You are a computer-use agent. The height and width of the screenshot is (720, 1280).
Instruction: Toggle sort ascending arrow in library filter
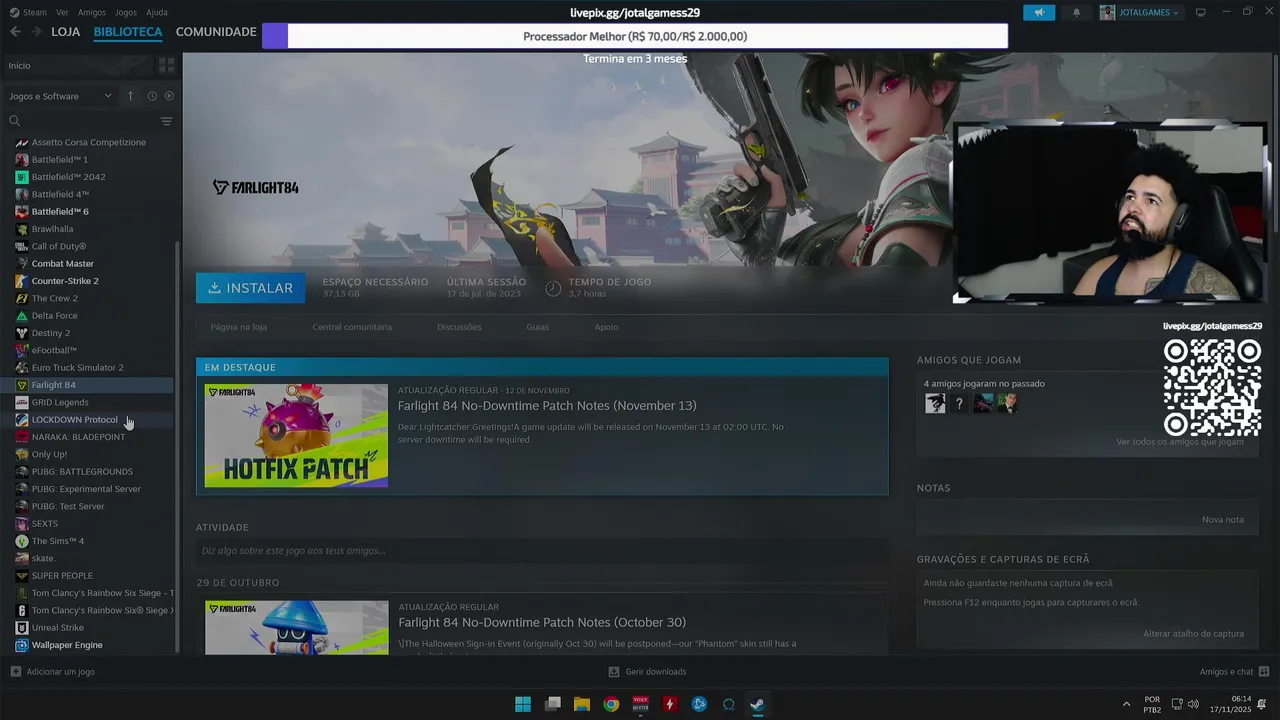130,96
